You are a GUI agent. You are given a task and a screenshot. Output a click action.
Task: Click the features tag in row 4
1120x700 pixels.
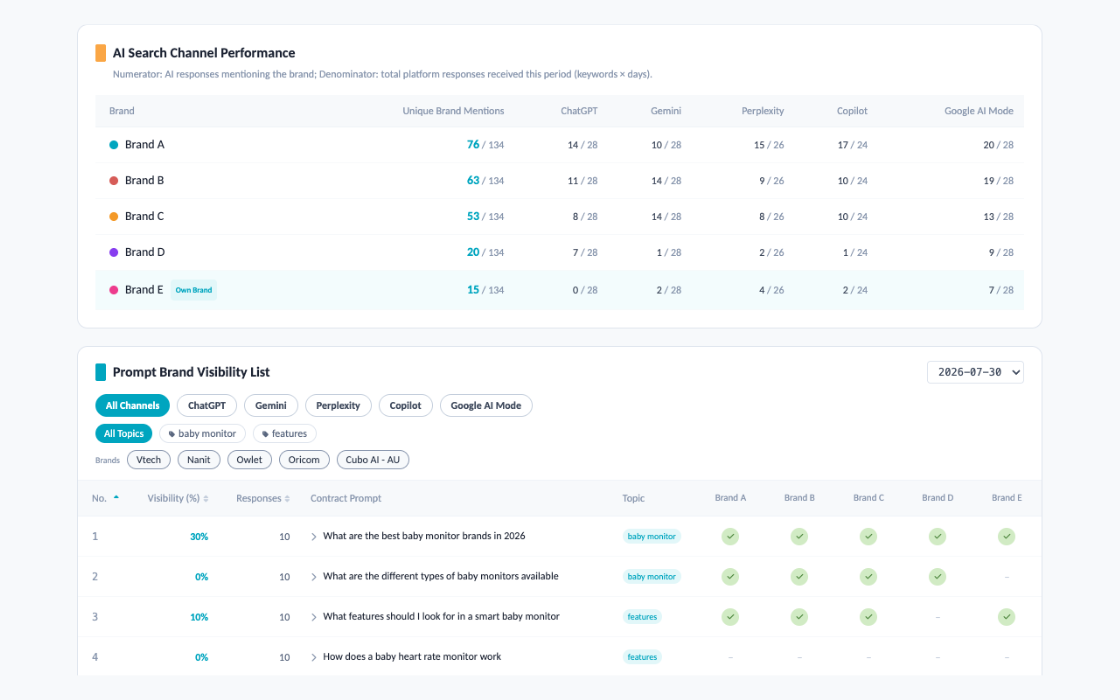pos(642,657)
